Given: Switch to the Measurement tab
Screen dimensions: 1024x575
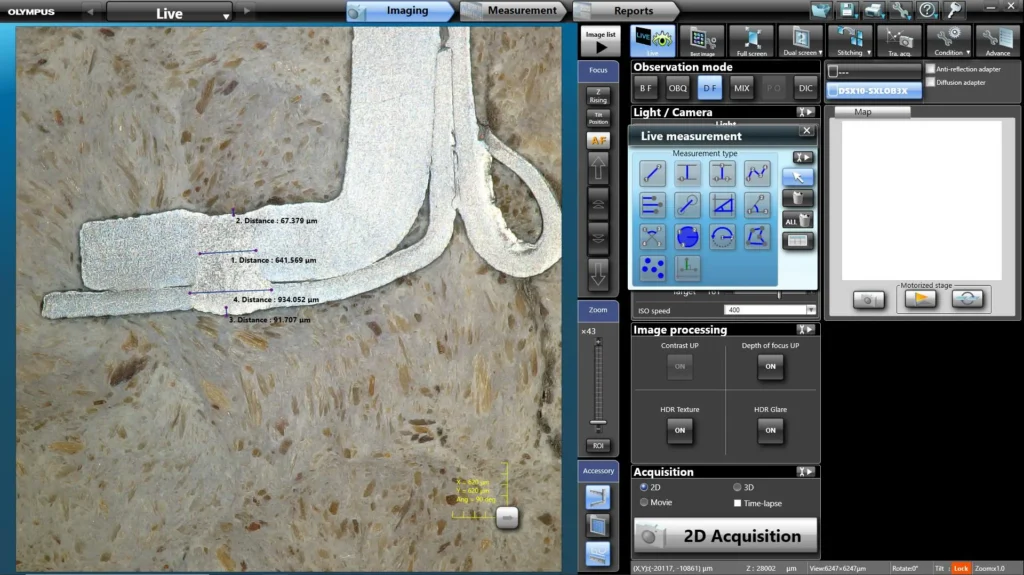Looking at the screenshot, I should coord(513,10).
